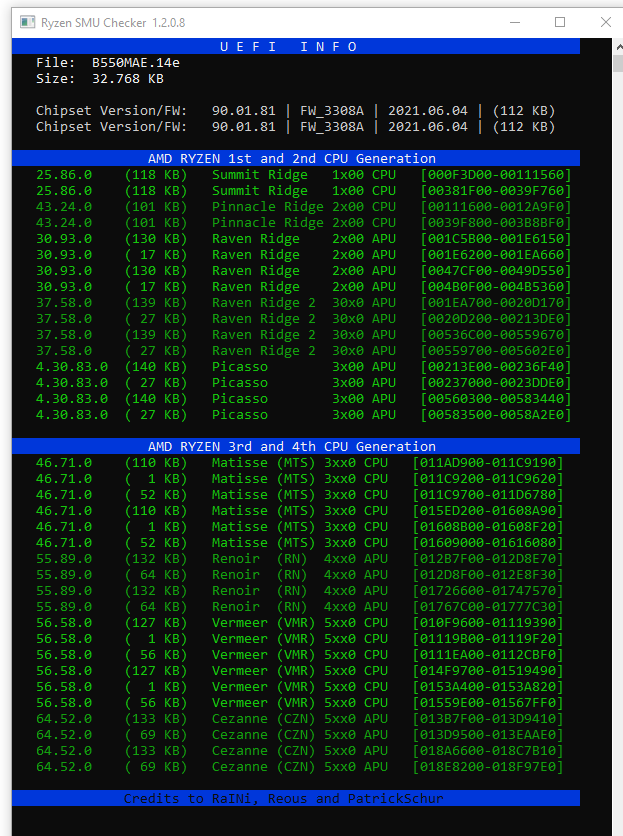Select Matisse row at 011C9200-011C9620

pyautogui.click(x=300, y=479)
